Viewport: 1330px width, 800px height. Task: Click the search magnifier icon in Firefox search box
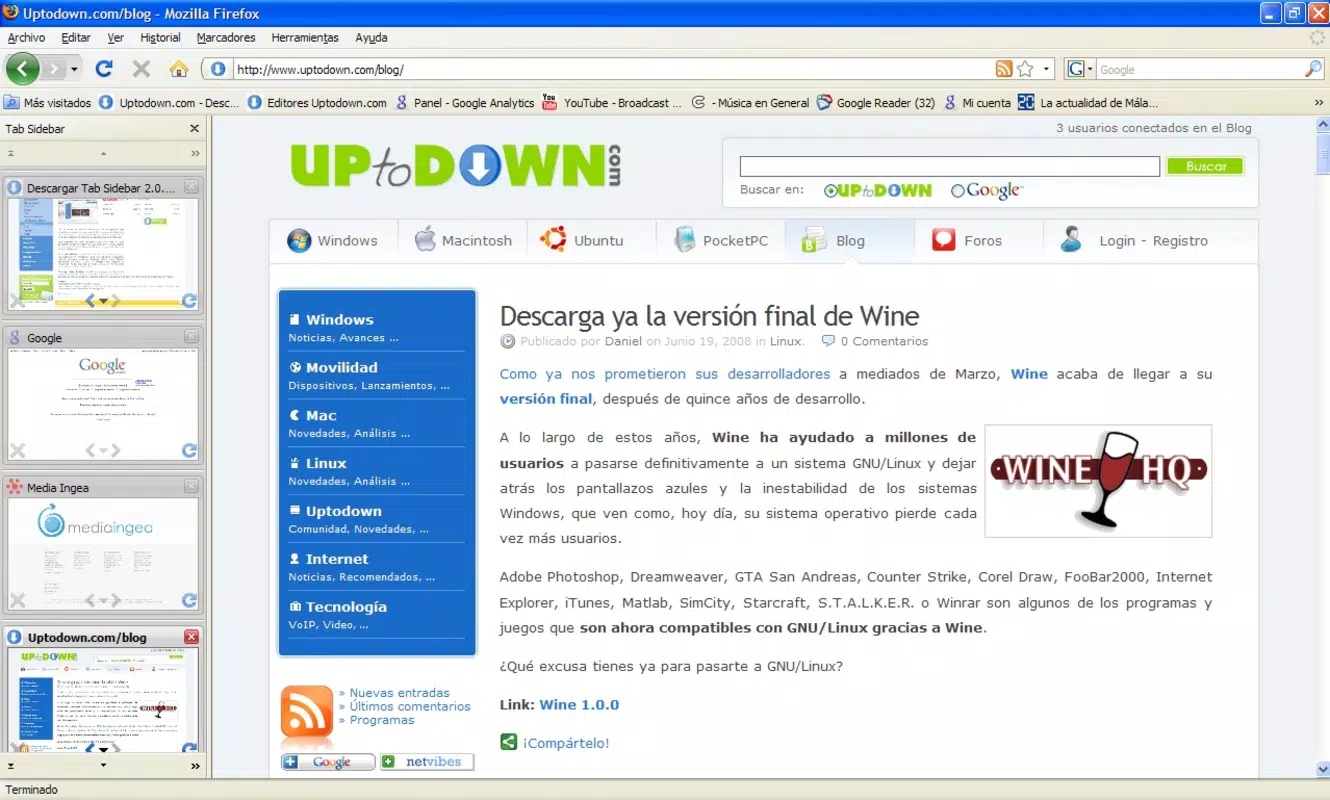pyautogui.click(x=1313, y=69)
